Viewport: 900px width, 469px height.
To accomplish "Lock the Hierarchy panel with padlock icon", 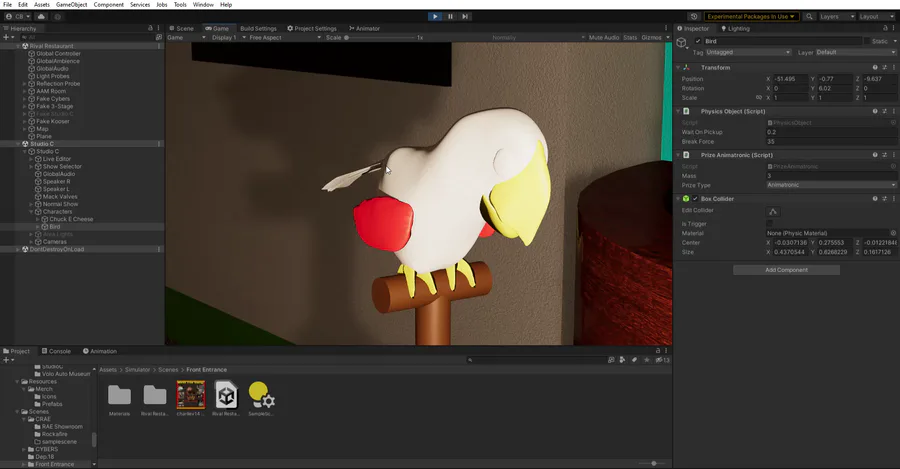I will (x=150, y=28).
